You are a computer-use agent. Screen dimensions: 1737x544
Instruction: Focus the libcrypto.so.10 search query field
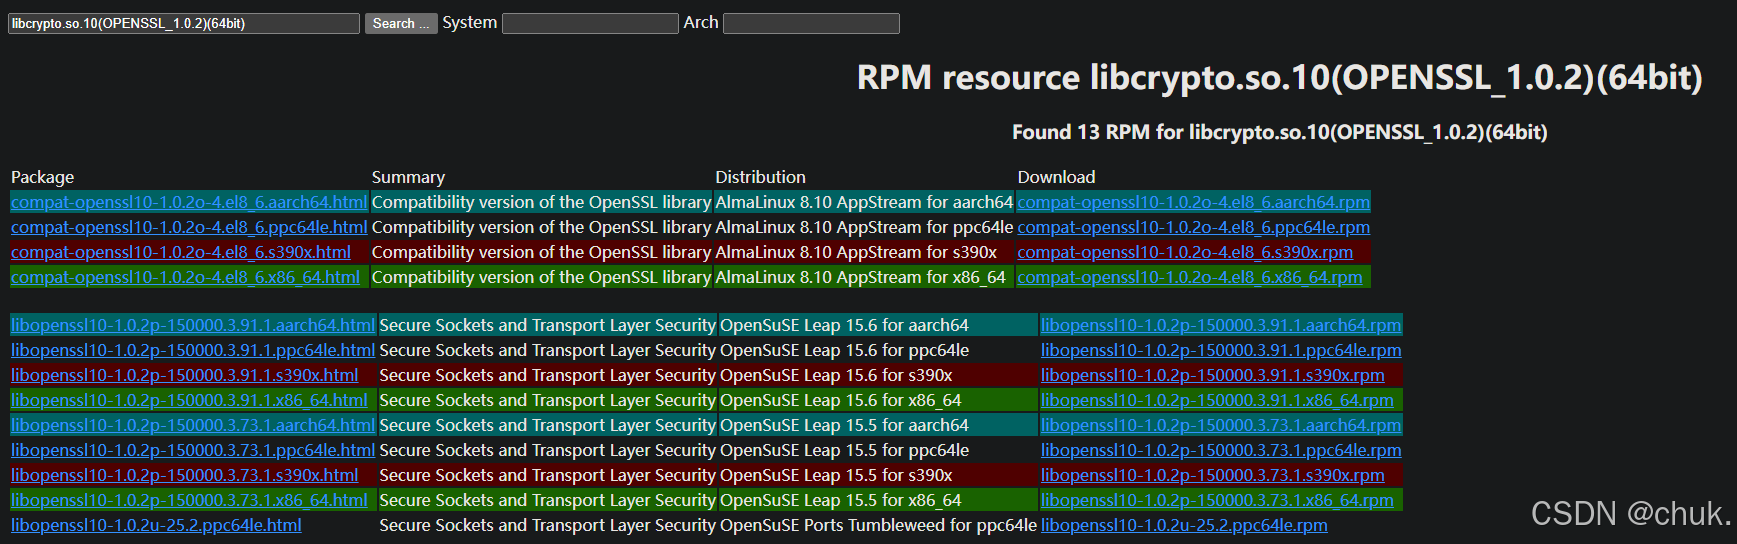(x=184, y=23)
